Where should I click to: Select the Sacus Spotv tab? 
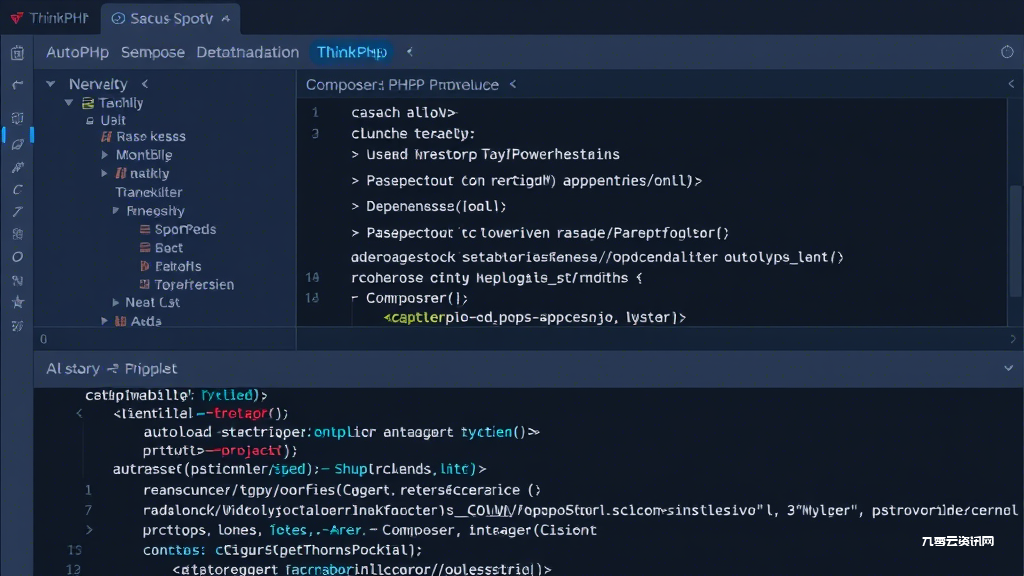170,18
